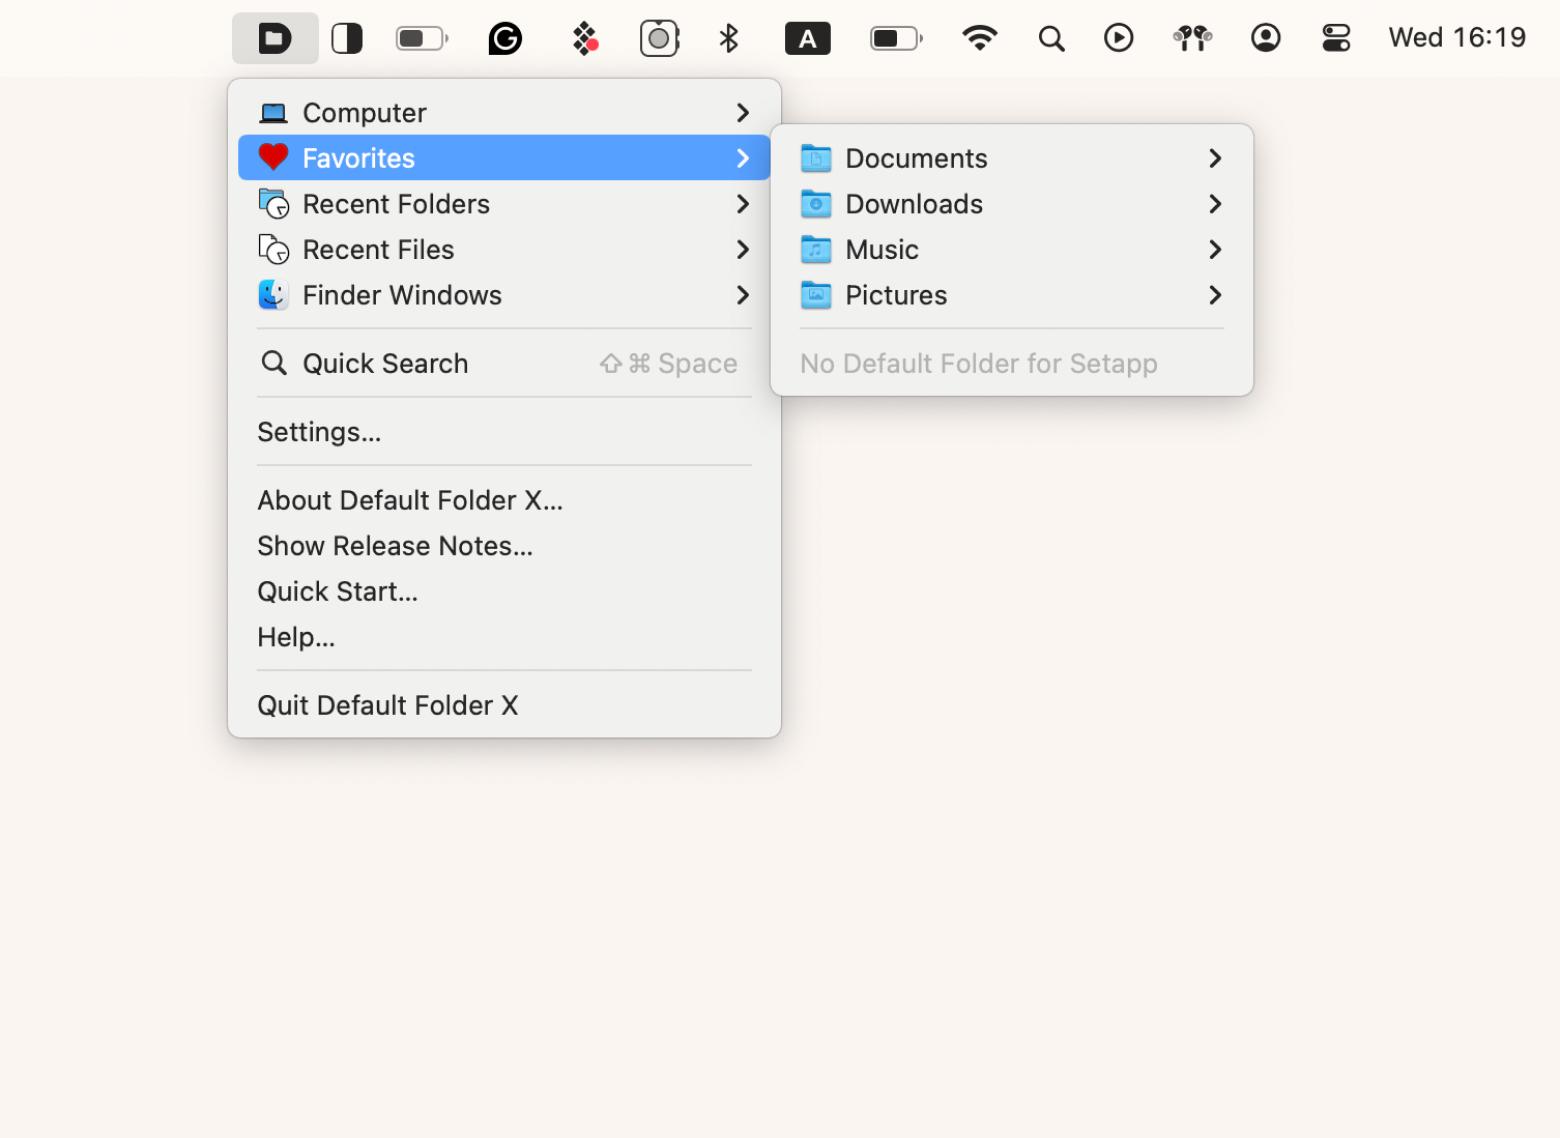Screen dimensions: 1560x1138
Task: Choose Recent Files from the menu
Action: point(504,250)
